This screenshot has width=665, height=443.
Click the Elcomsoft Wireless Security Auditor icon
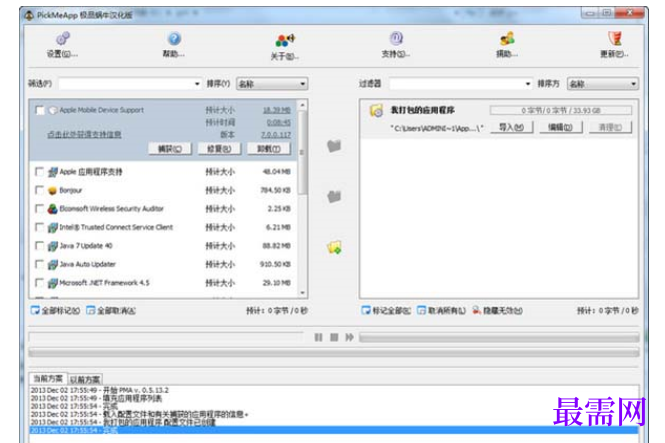click(x=53, y=209)
